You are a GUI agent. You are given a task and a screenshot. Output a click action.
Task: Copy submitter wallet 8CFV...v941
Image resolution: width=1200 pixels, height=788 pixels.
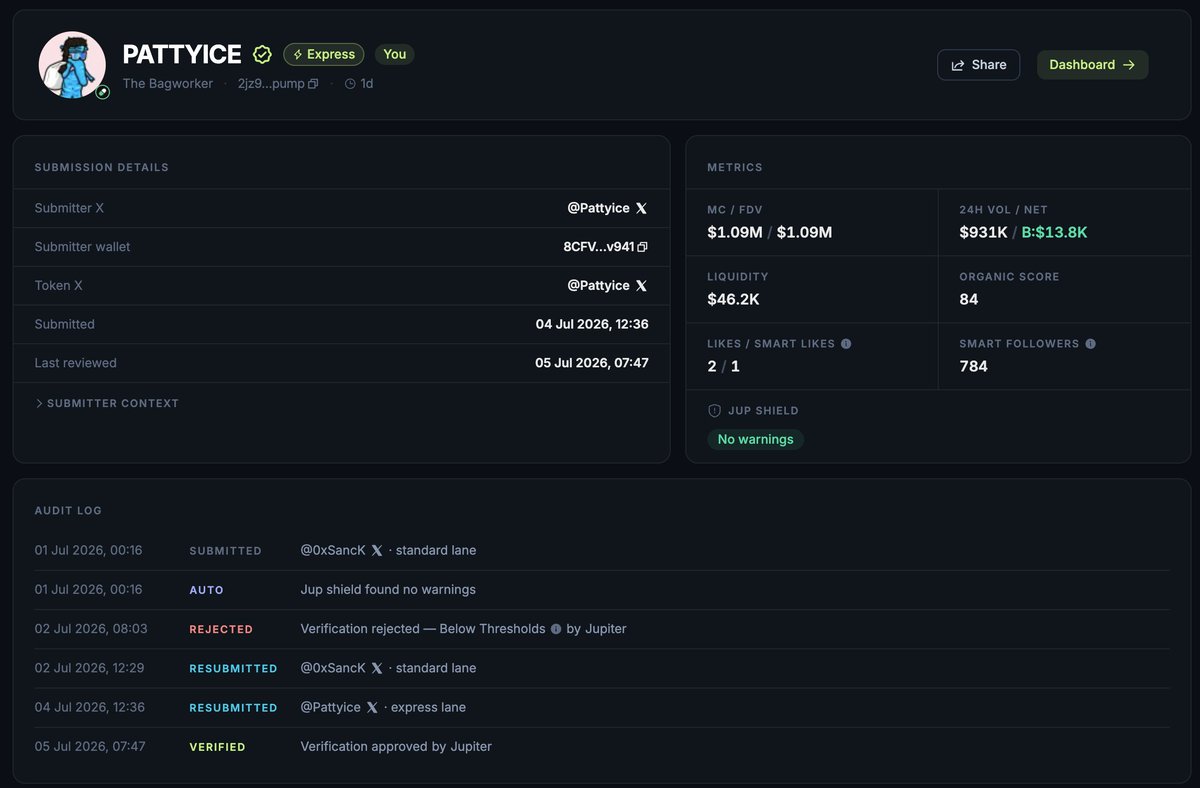coord(642,247)
